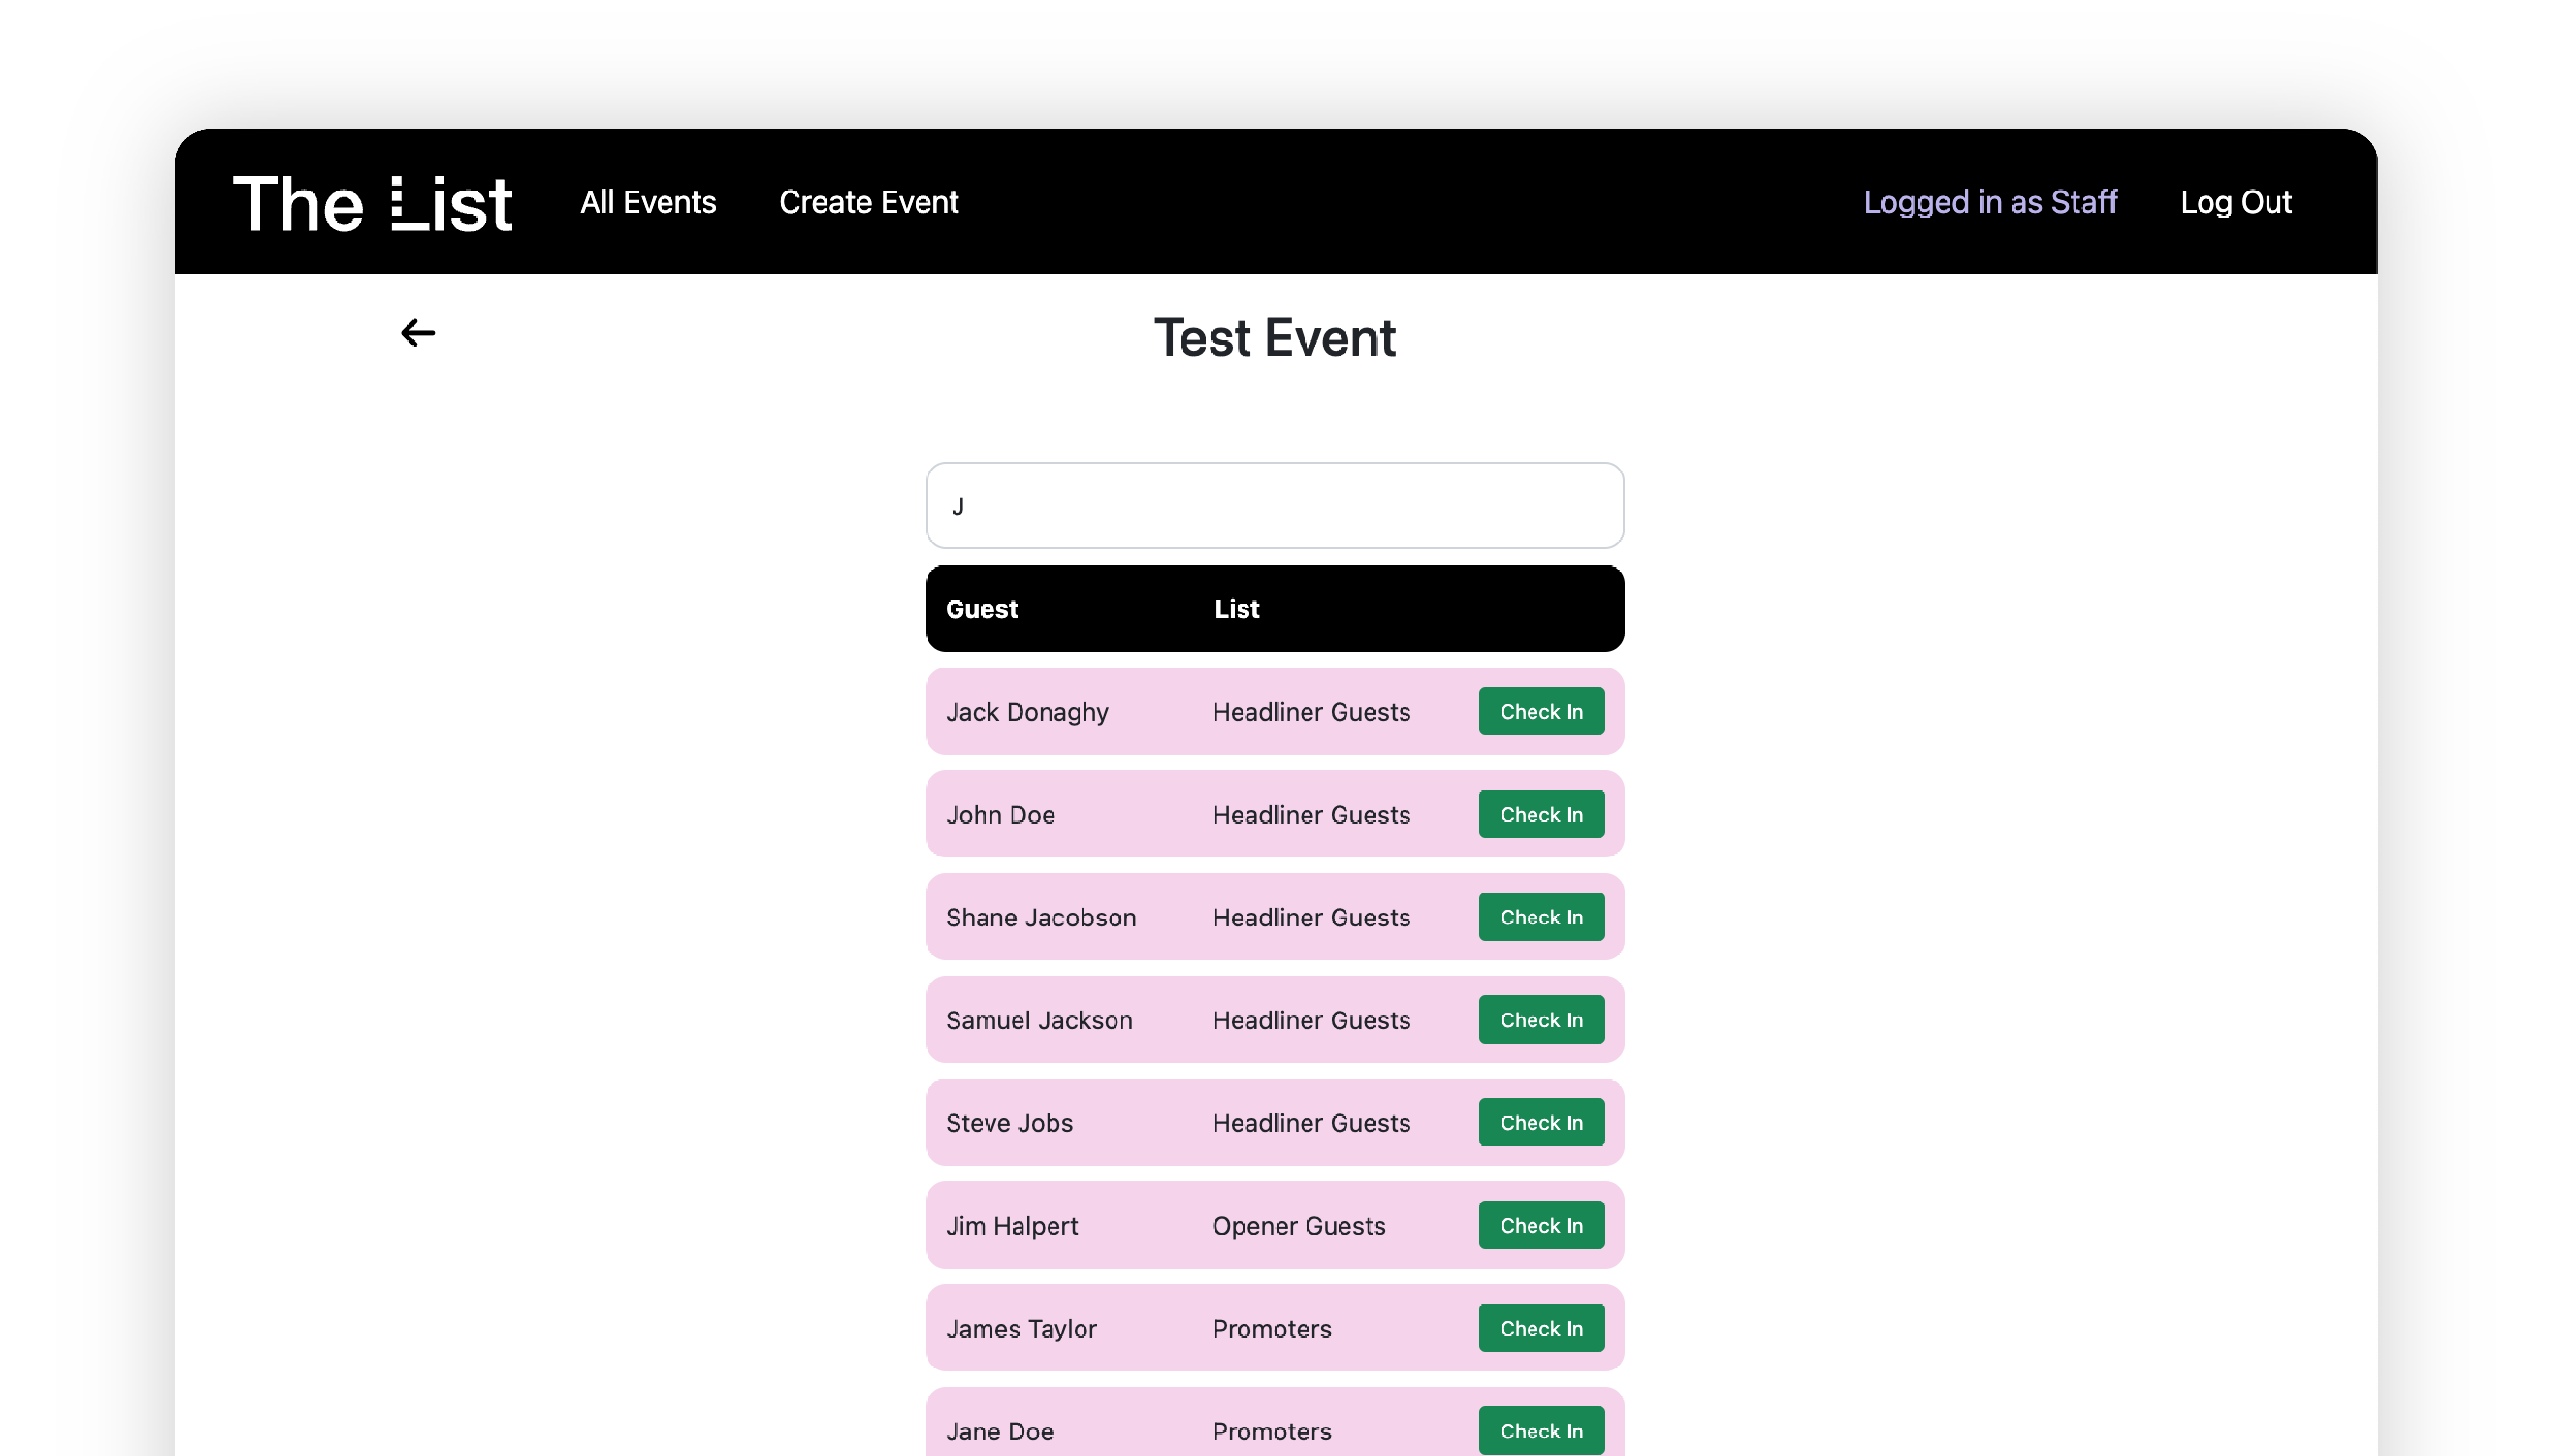The width and height of the screenshot is (2554, 1456).
Task: Select the John Doe guest name
Action: pos(1000,815)
